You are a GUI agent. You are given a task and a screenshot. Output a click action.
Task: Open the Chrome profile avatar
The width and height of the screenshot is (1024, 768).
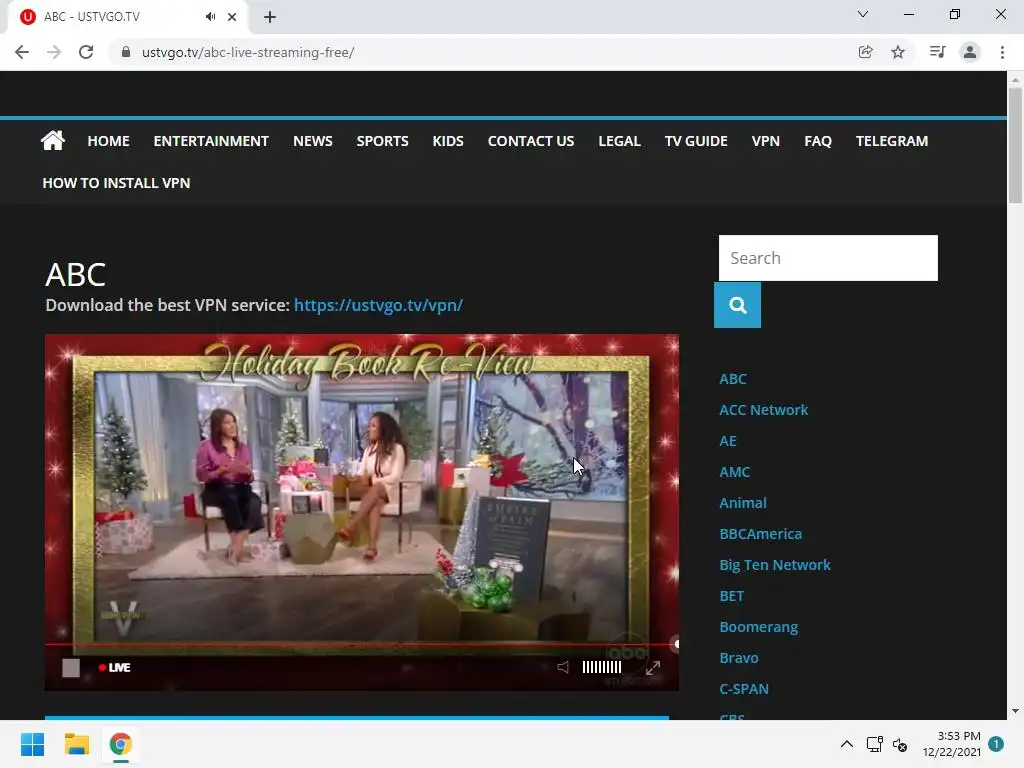[x=970, y=52]
